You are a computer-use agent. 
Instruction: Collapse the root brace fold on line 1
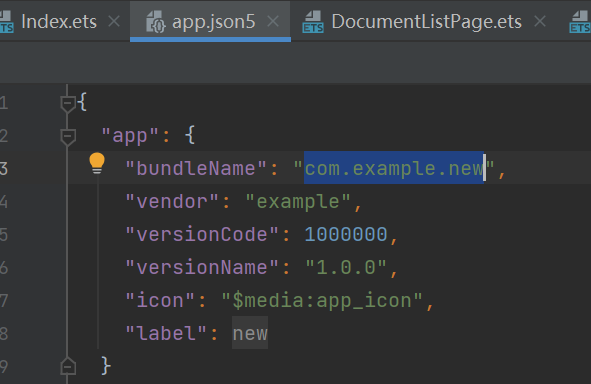coord(68,103)
